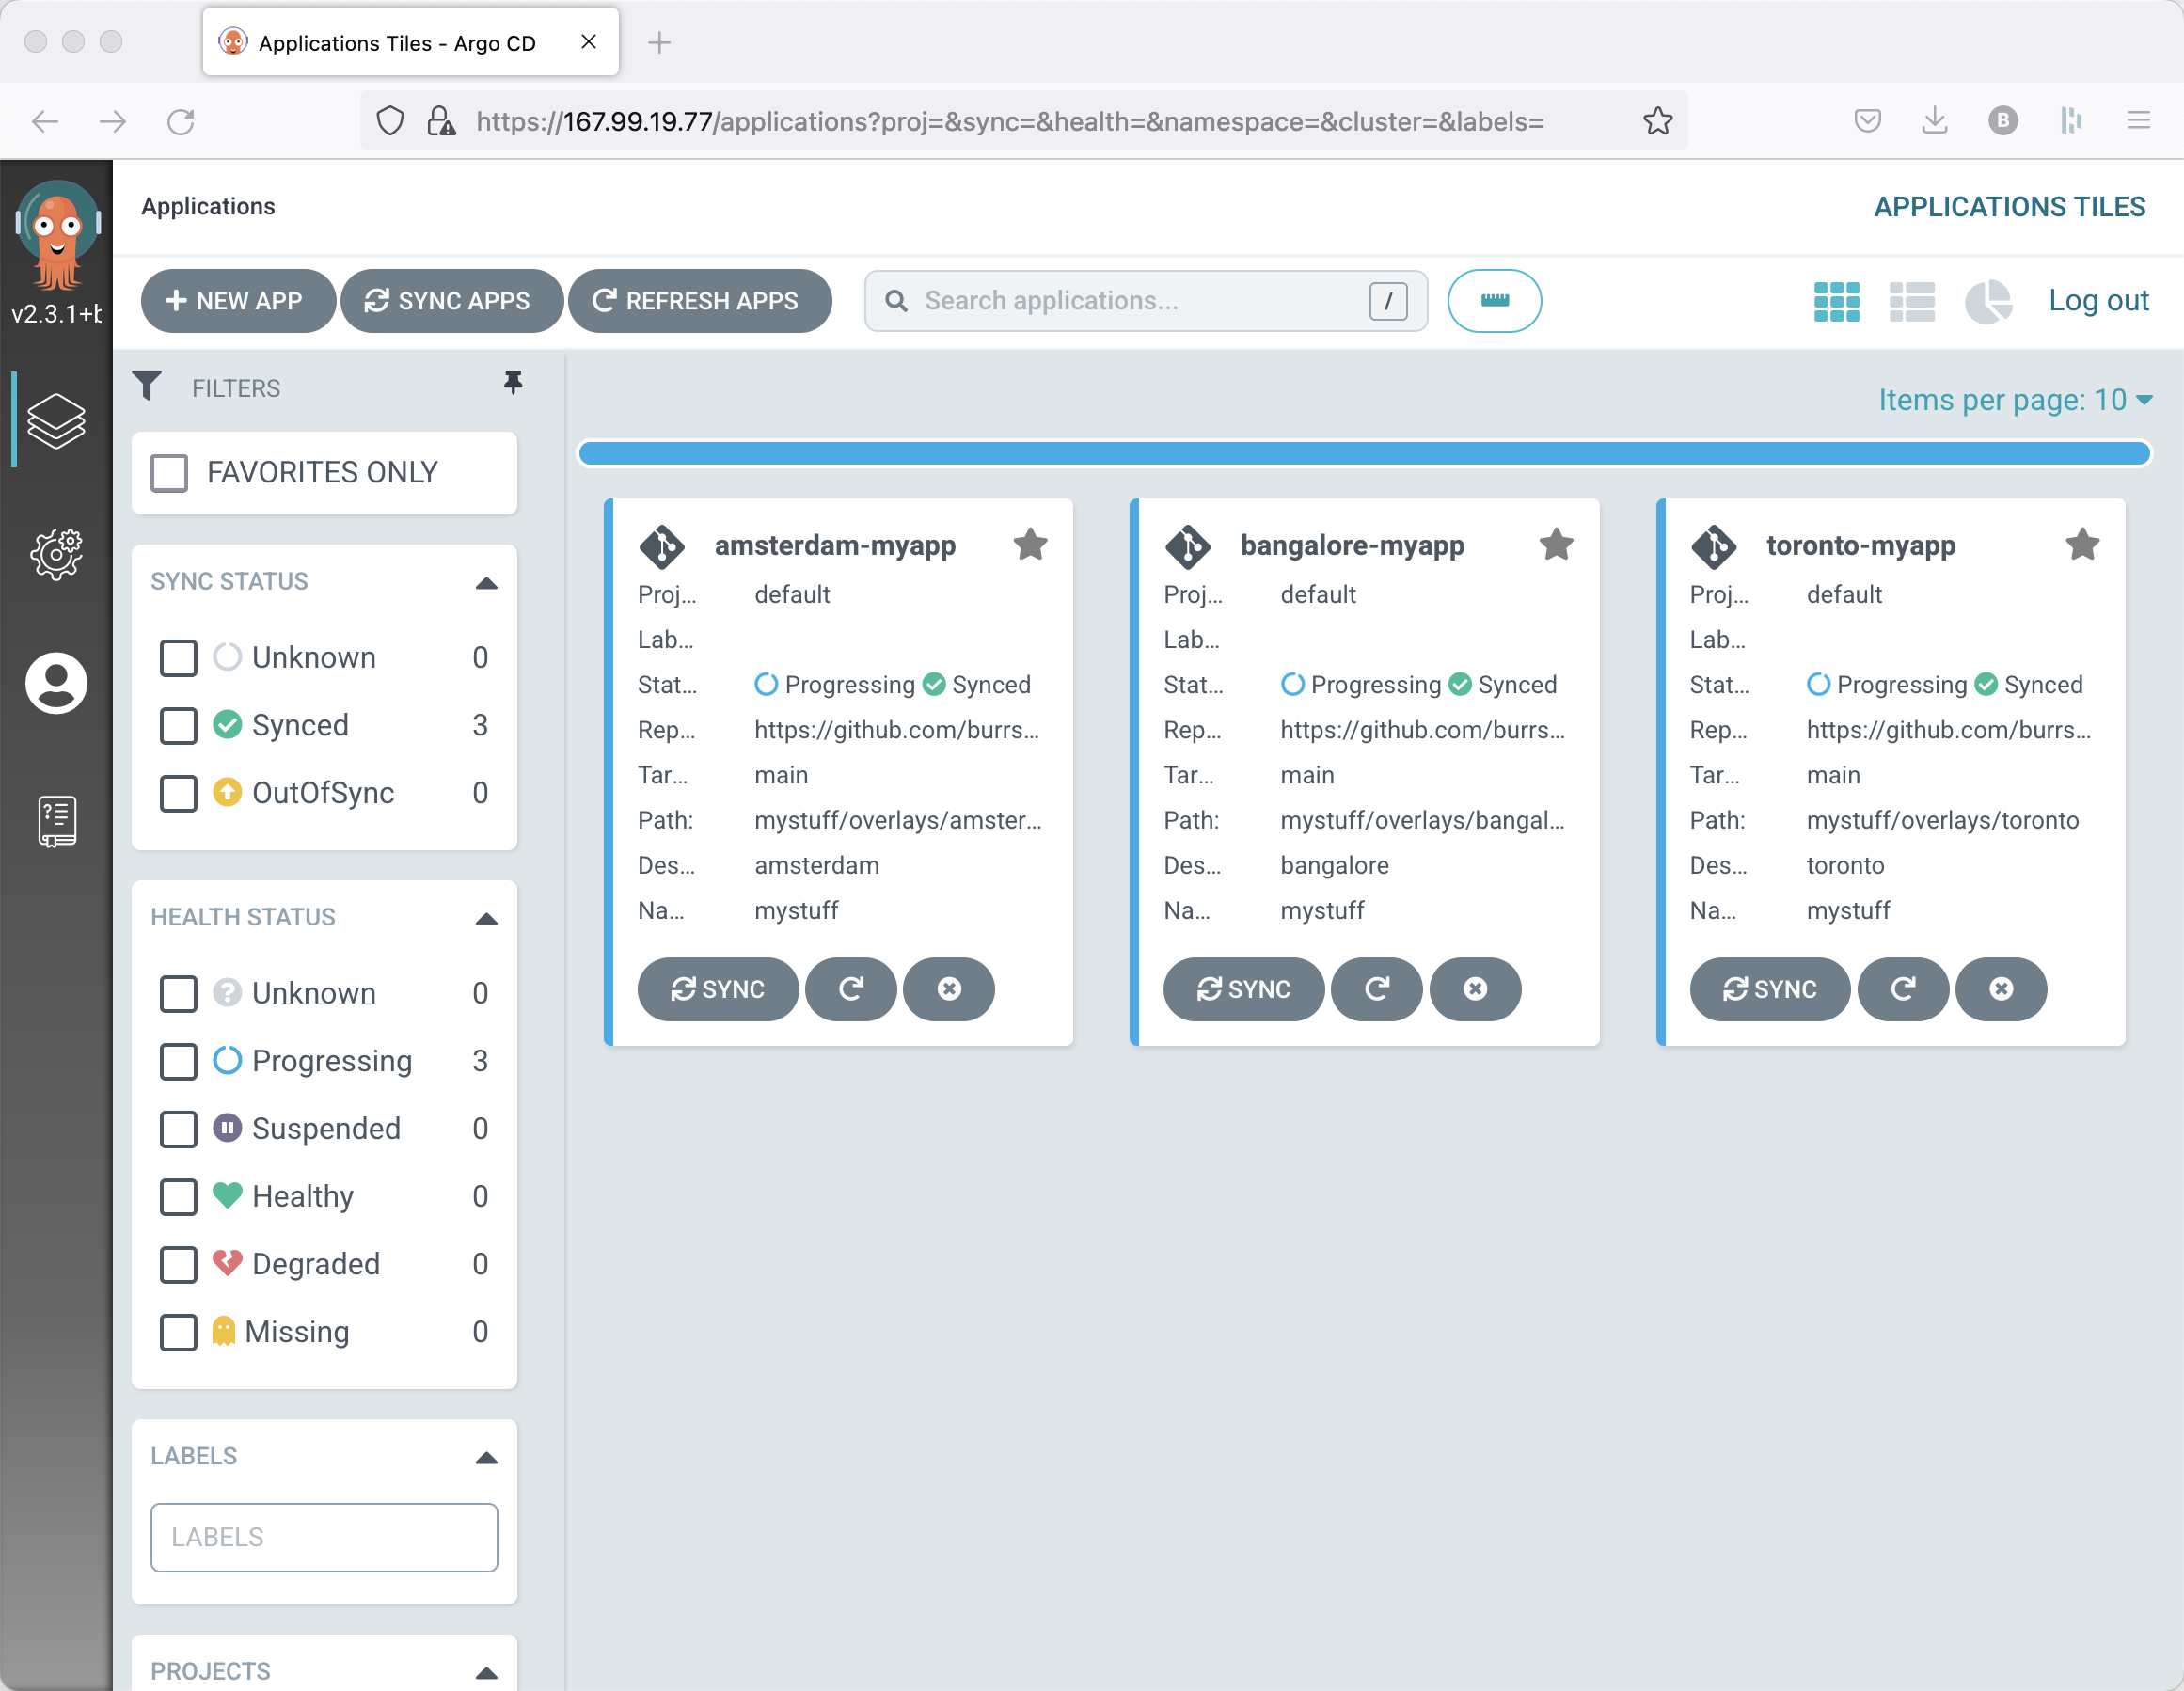The height and width of the screenshot is (1691, 2184).
Task: Click the SYNC APPS button
Action: coord(449,300)
